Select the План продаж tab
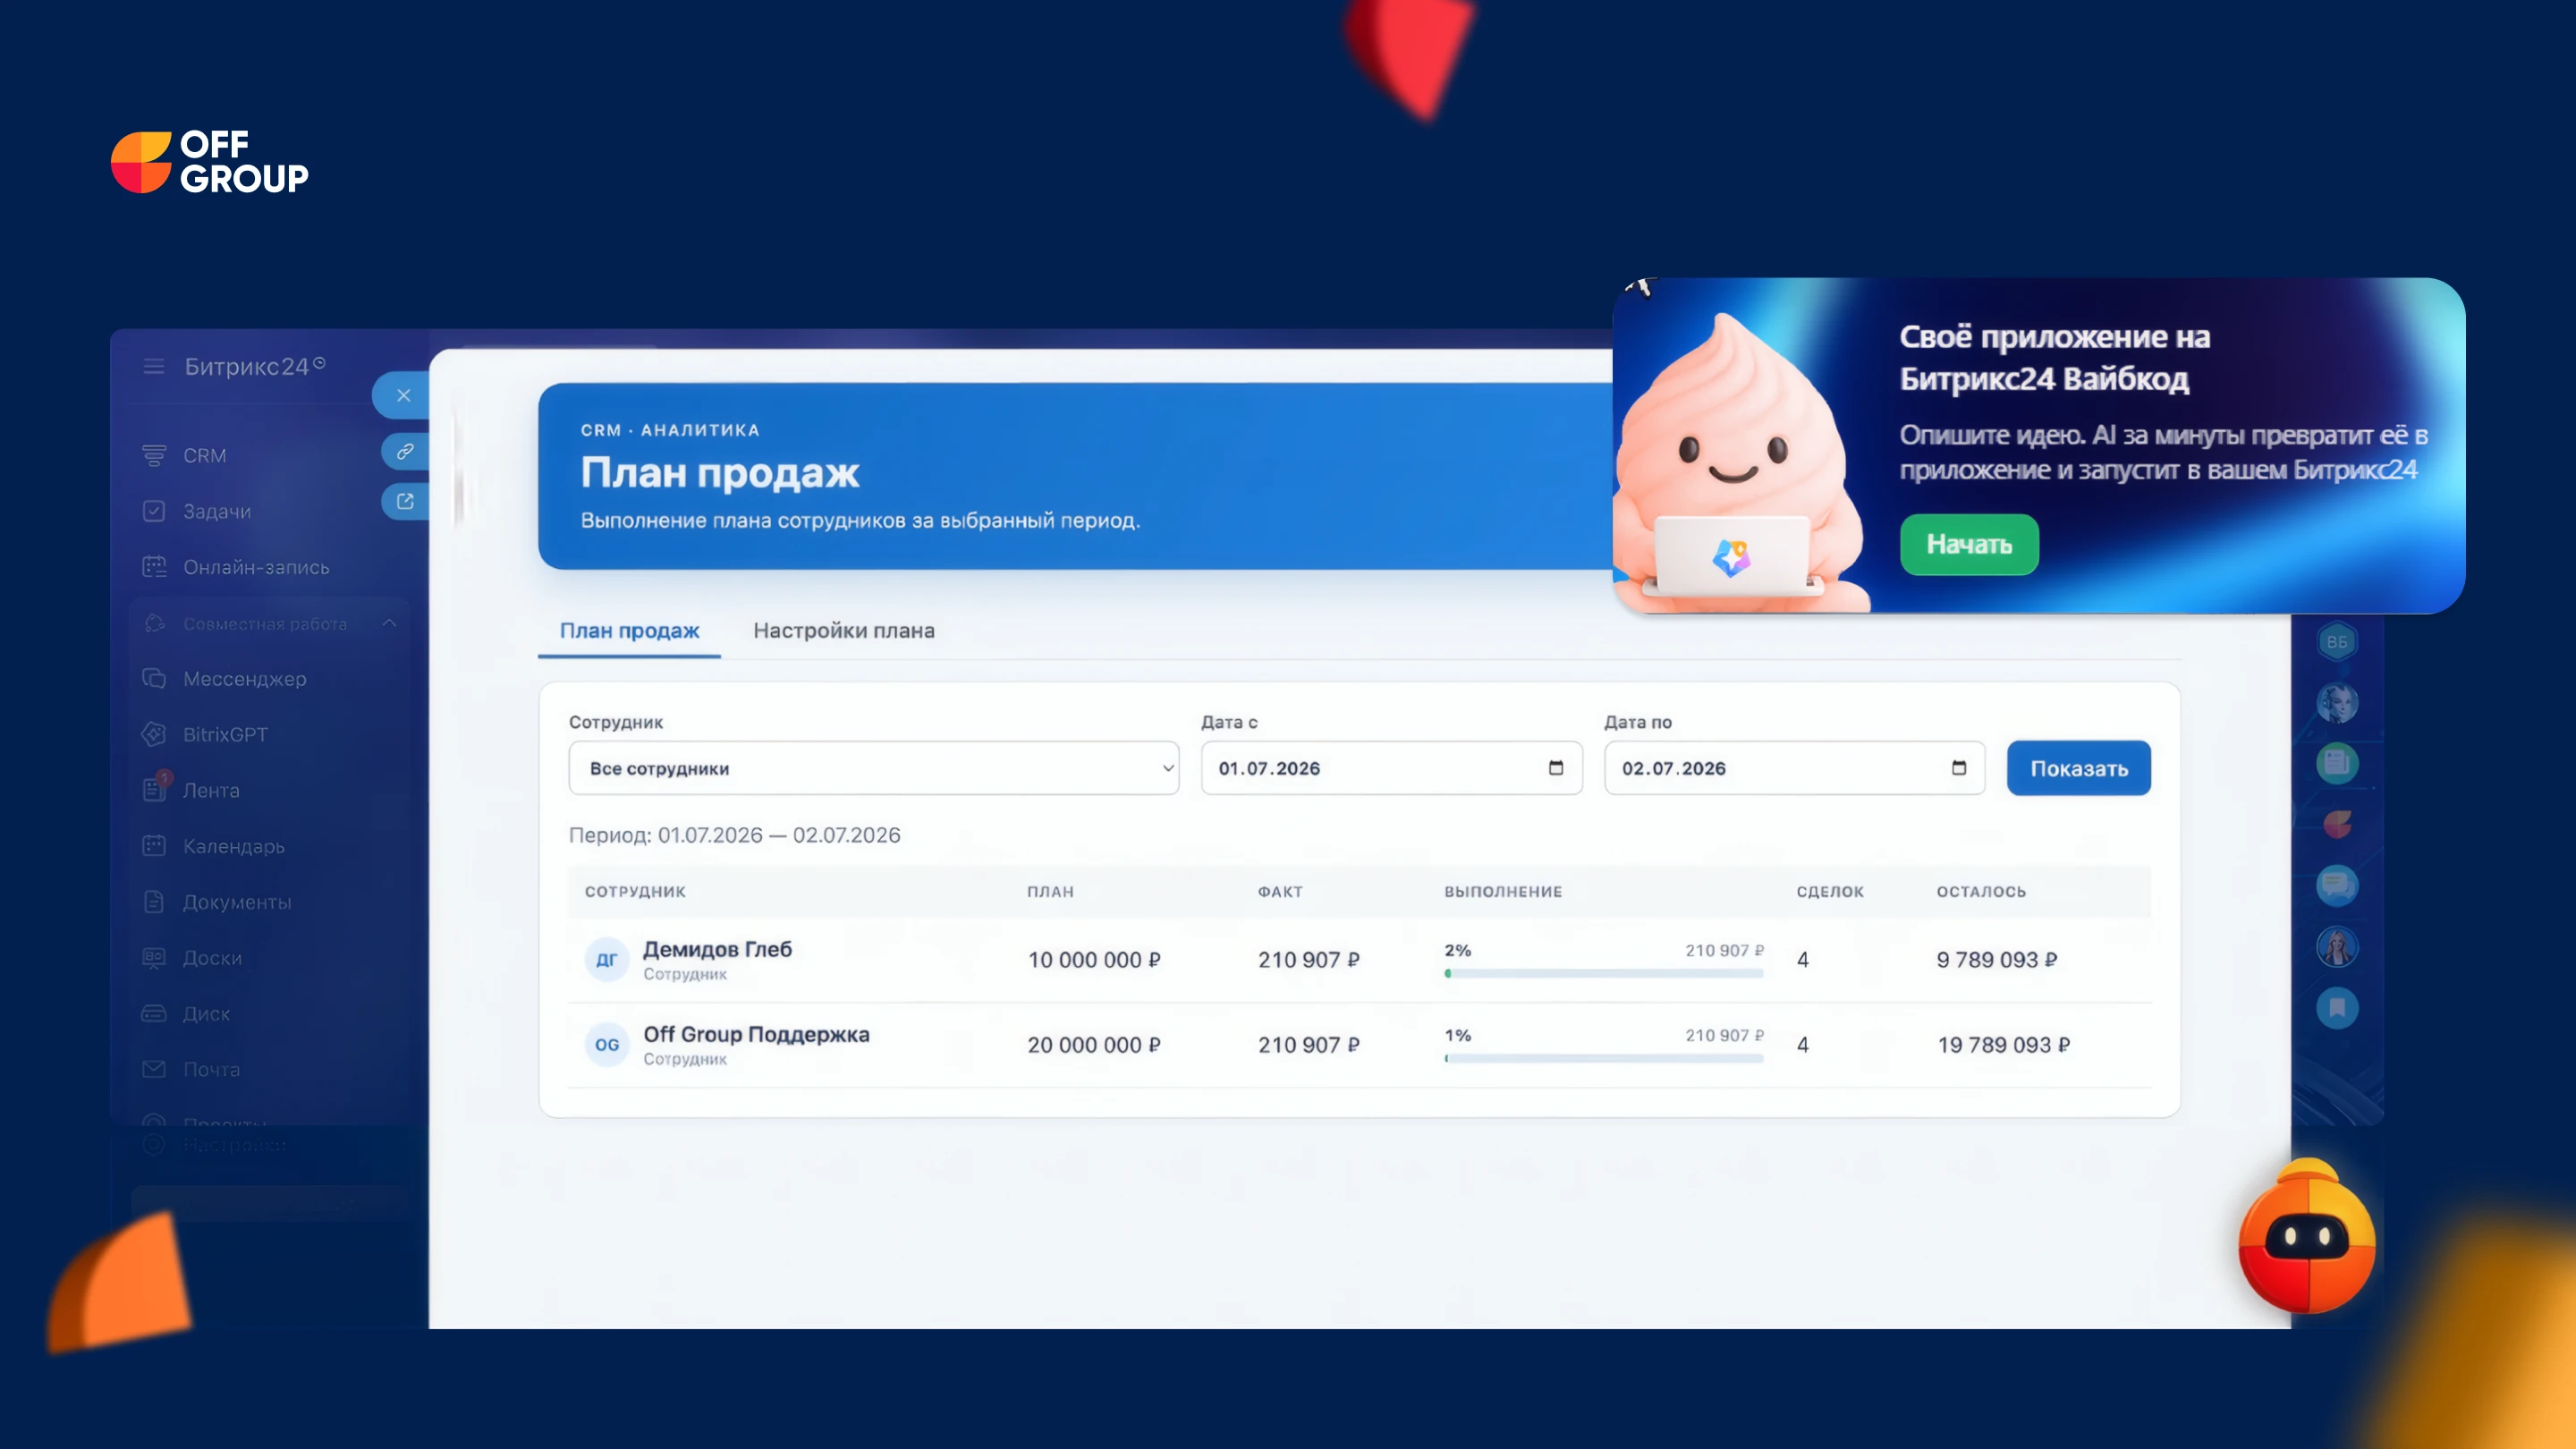 click(x=629, y=631)
